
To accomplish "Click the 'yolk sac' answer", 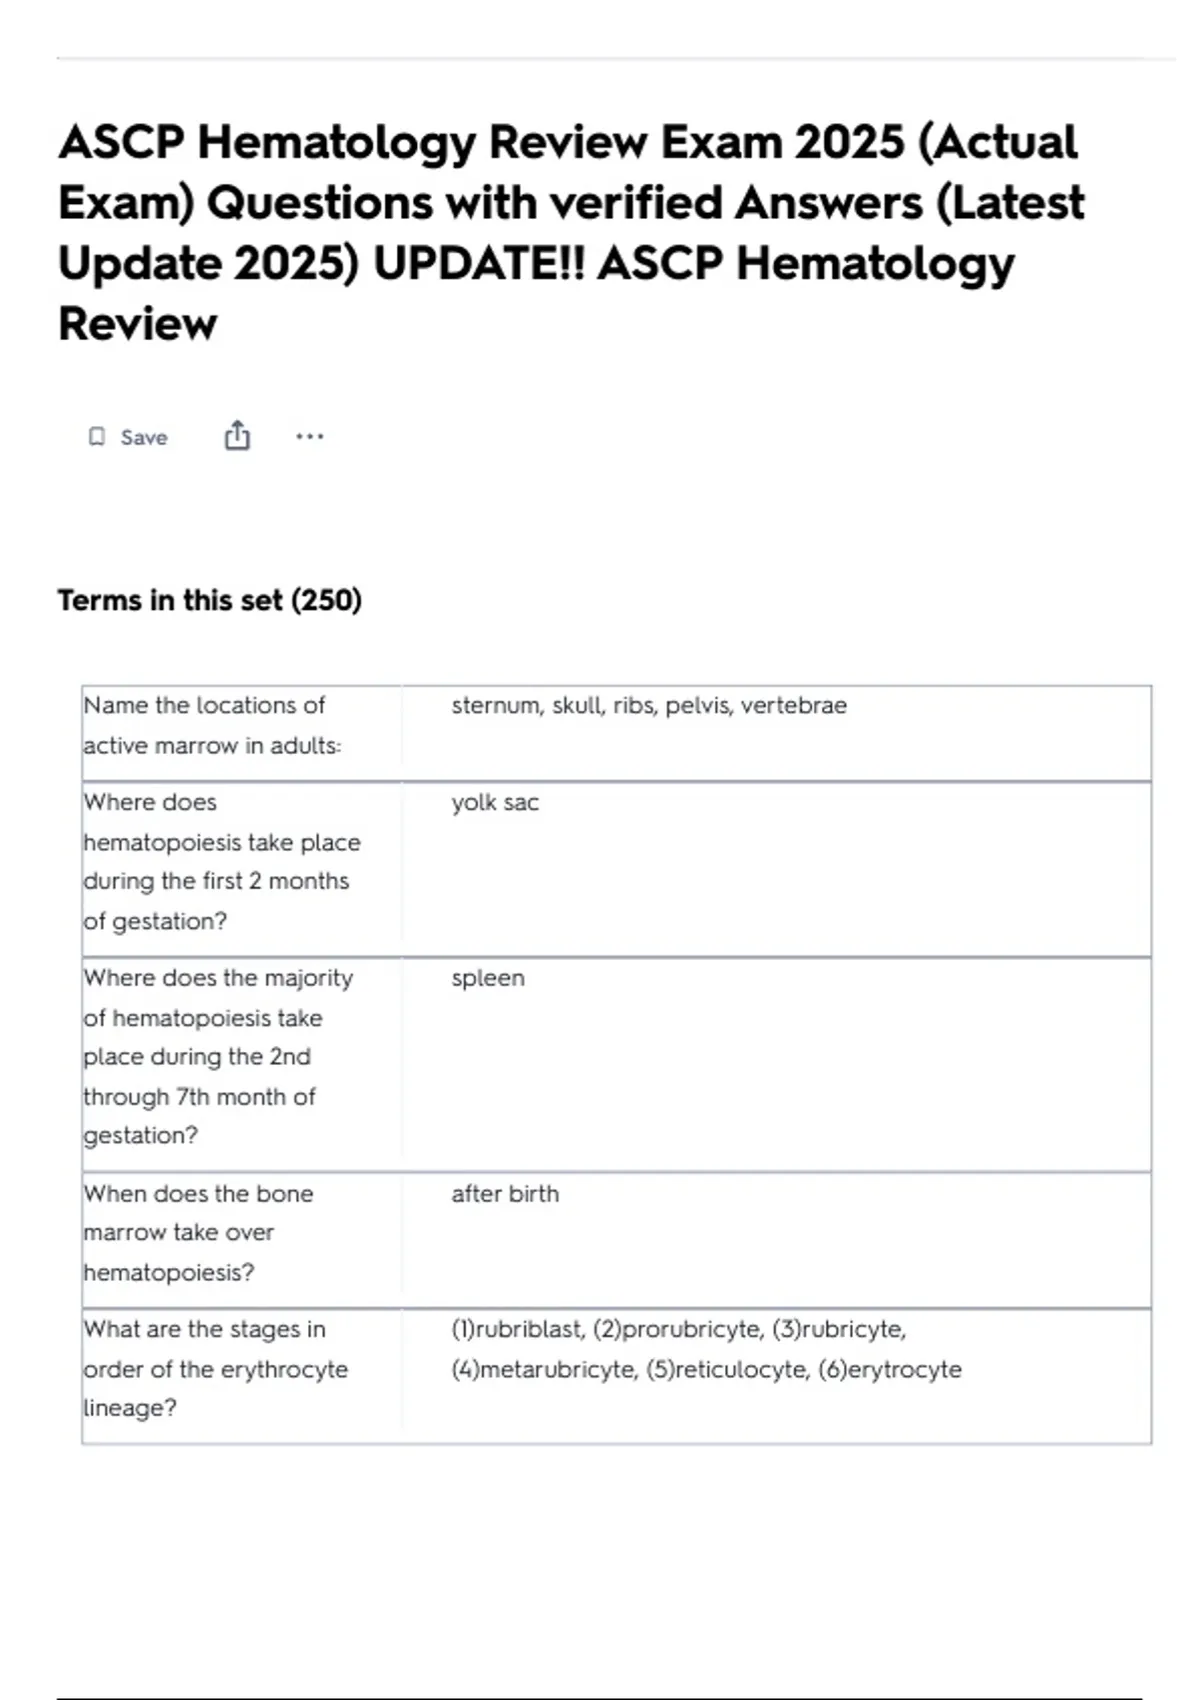I will click(495, 803).
